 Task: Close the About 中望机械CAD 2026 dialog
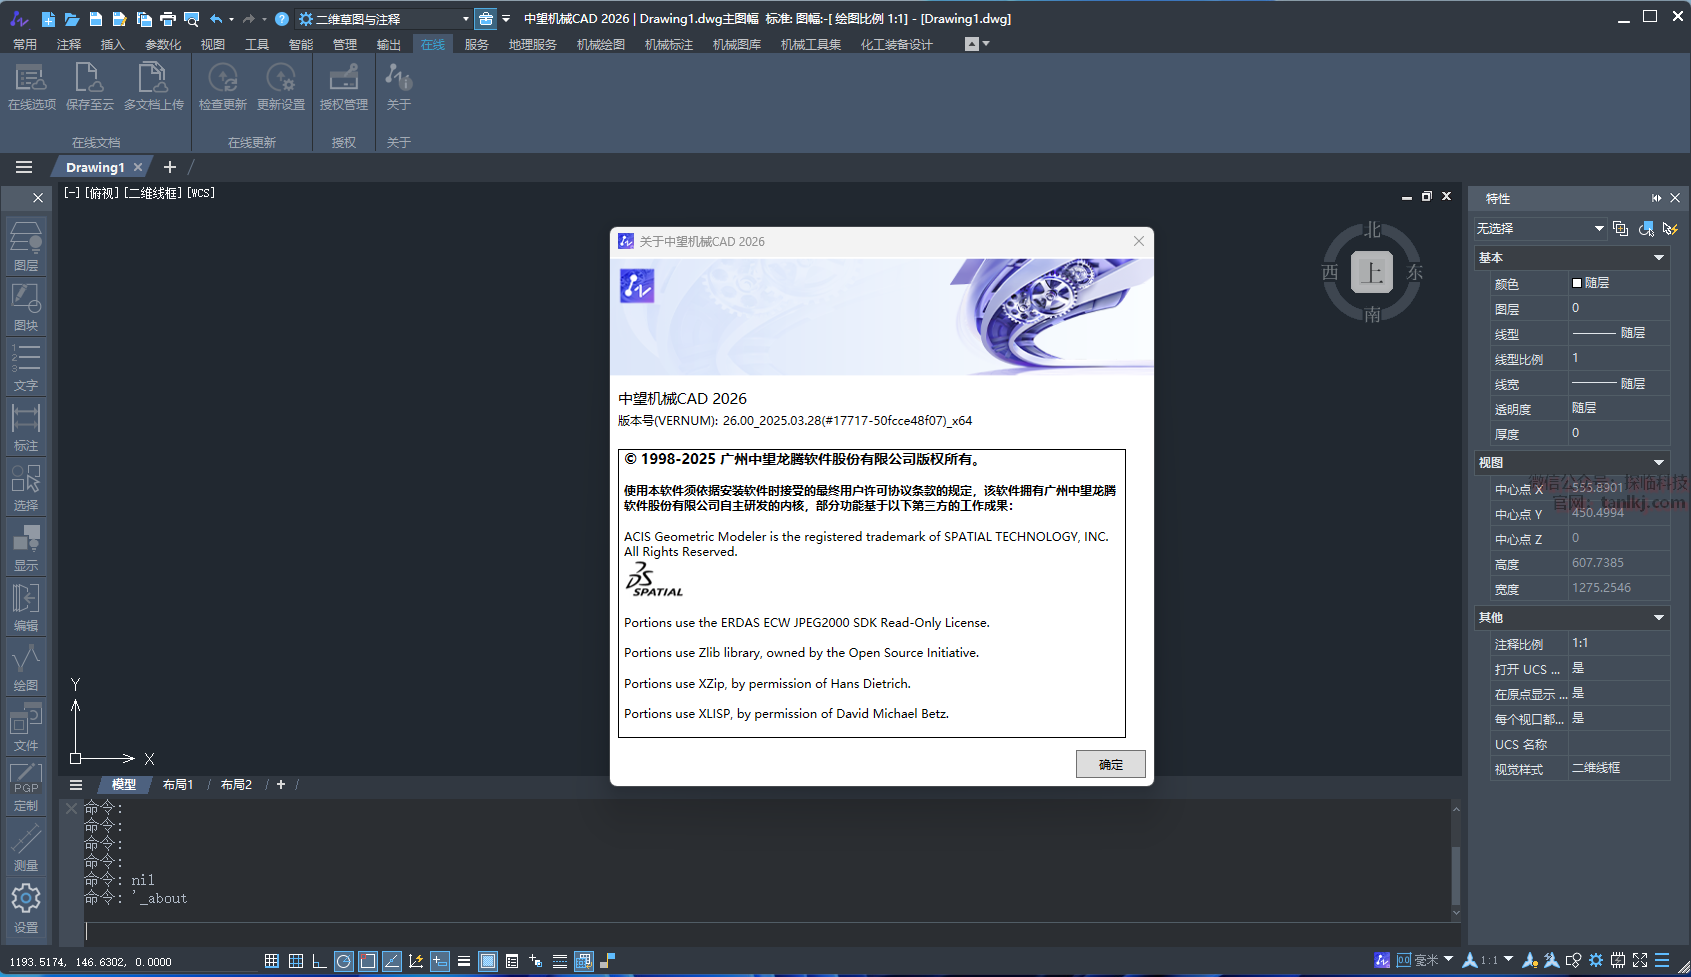point(1138,241)
